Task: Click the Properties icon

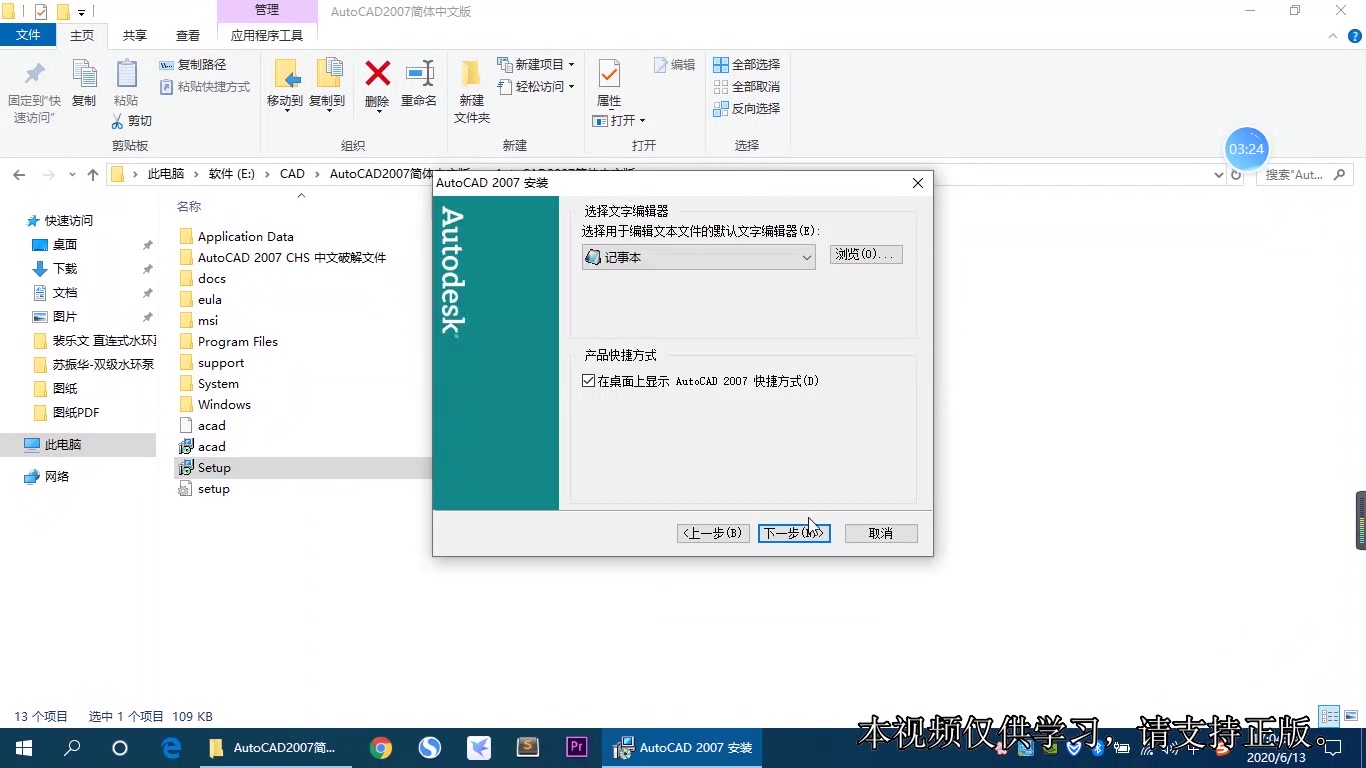Action: tap(609, 75)
